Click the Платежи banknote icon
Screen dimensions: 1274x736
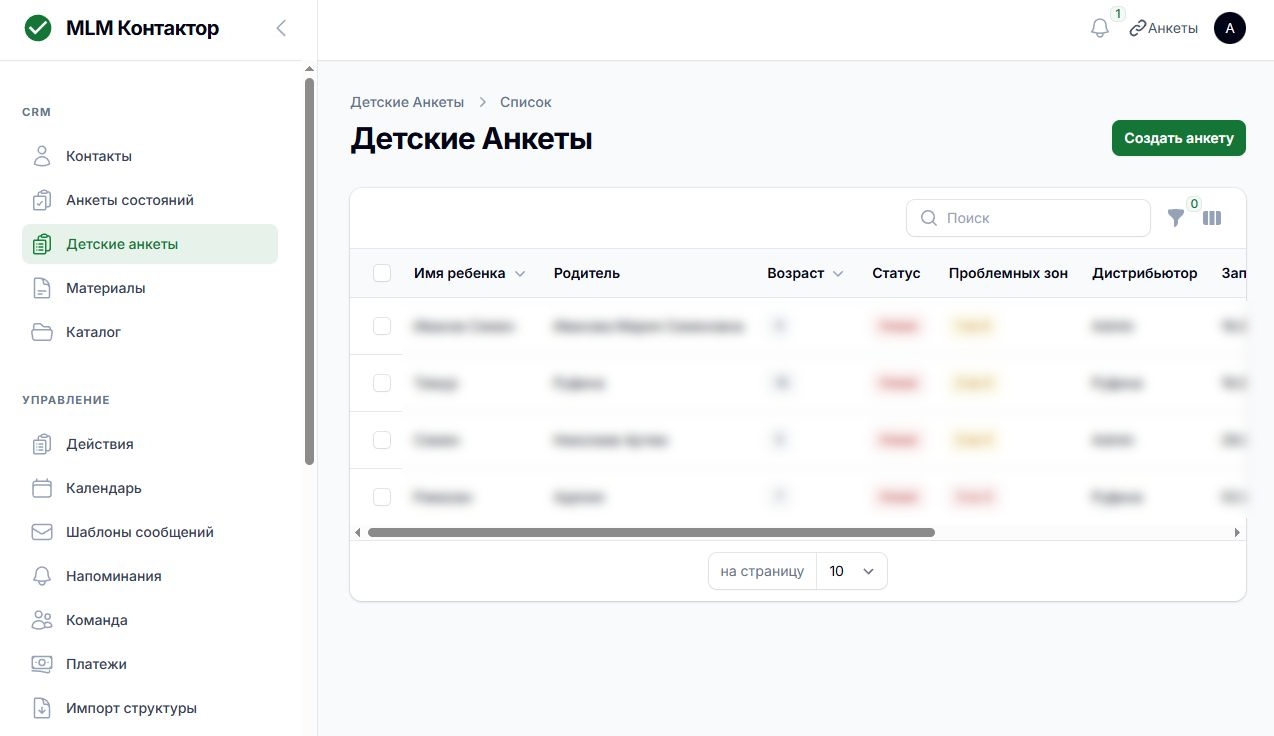(x=41, y=664)
